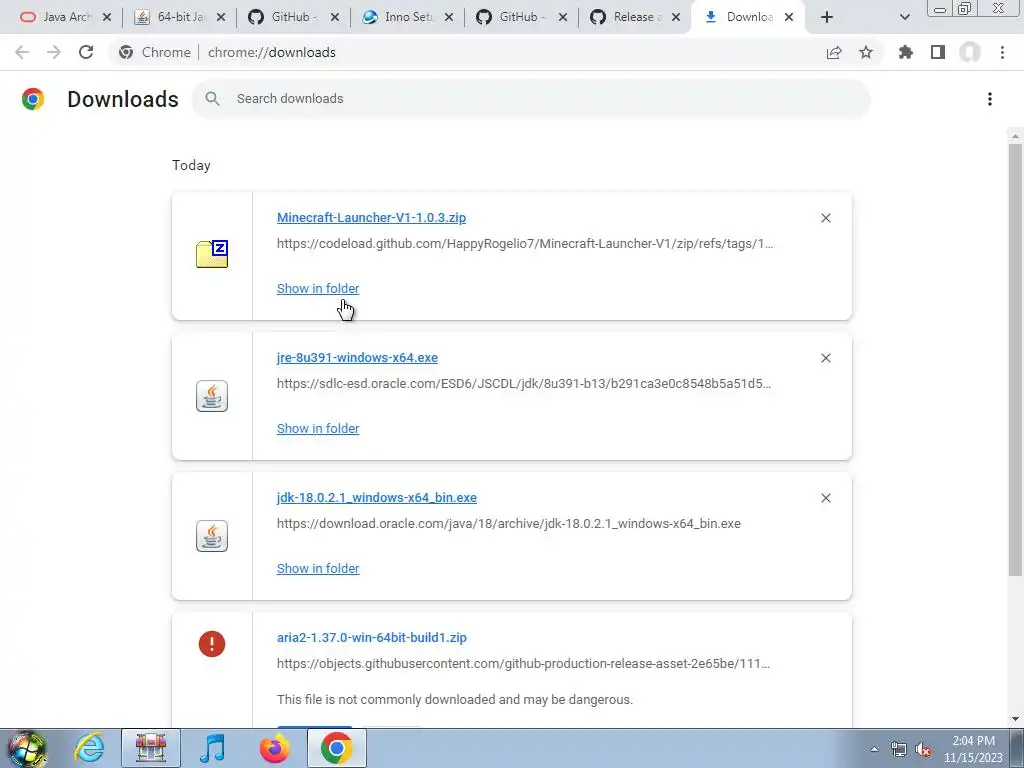Click the sdlc-esd.oracle.com source URL
This screenshot has width=1024, height=768.
[x=524, y=383]
